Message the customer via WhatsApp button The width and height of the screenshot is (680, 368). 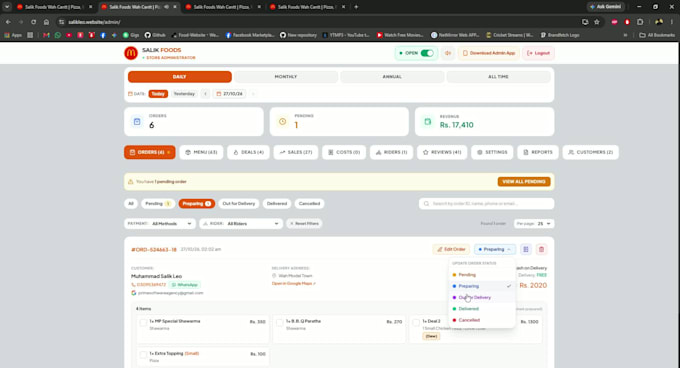click(184, 285)
